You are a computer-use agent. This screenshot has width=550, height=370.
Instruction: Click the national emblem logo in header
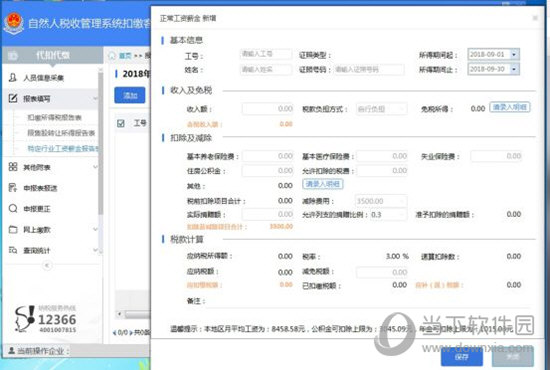click(x=14, y=23)
